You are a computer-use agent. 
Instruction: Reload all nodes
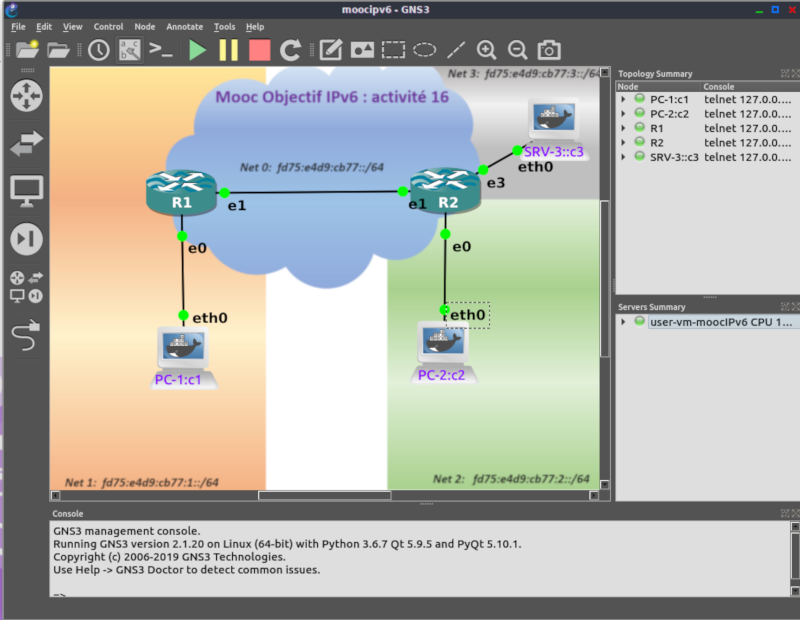tap(290, 50)
